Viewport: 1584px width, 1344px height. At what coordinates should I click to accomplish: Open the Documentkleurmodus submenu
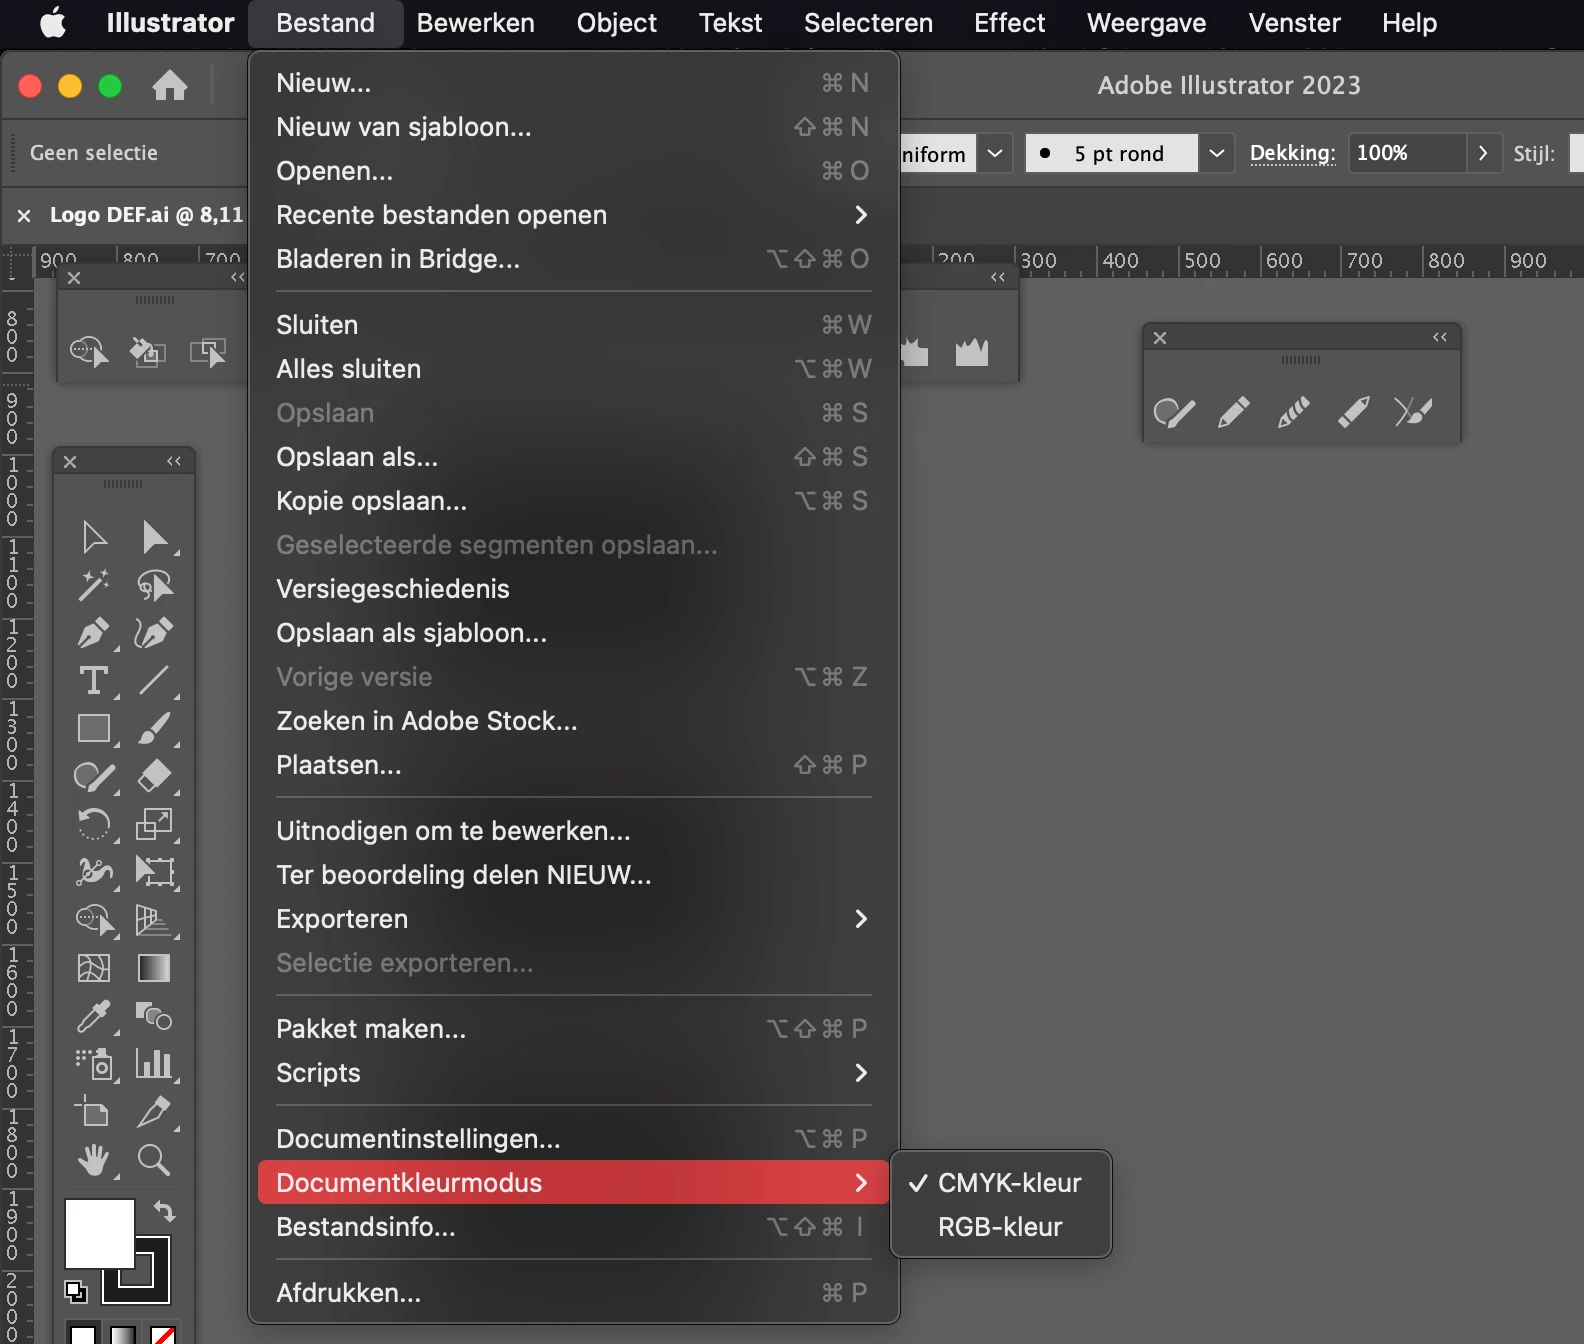pyautogui.click(x=574, y=1183)
